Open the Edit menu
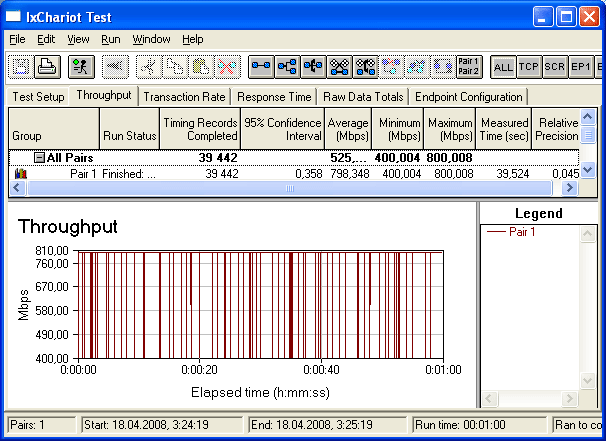Screen dimensions: 606x441 [x=46, y=39]
